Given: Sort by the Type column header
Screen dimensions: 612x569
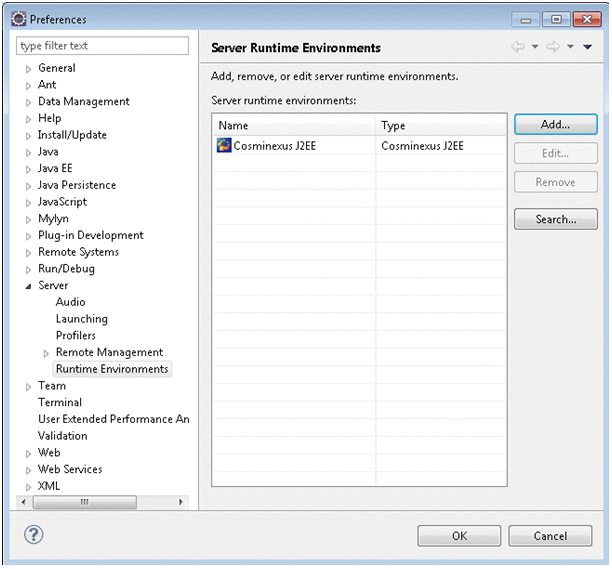Looking at the screenshot, I should click(x=441, y=125).
